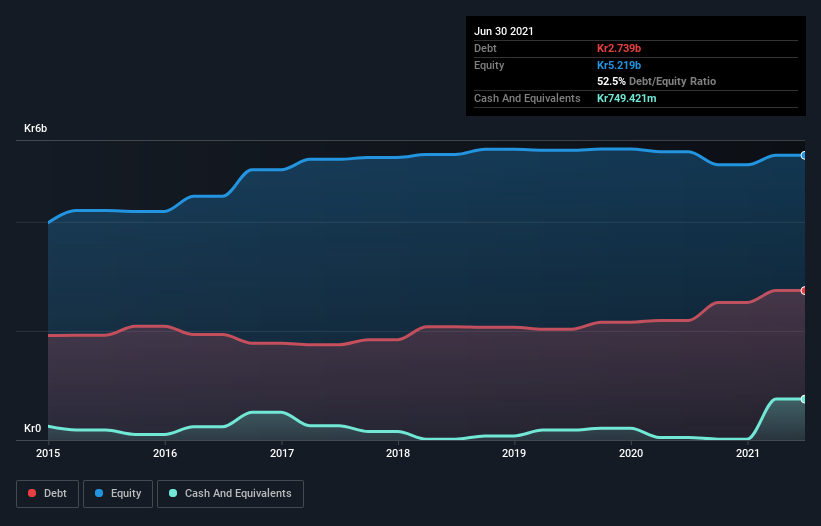This screenshot has height=526, width=821.
Task: Select the 2016 label on the x-axis
Action: click(x=165, y=453)
